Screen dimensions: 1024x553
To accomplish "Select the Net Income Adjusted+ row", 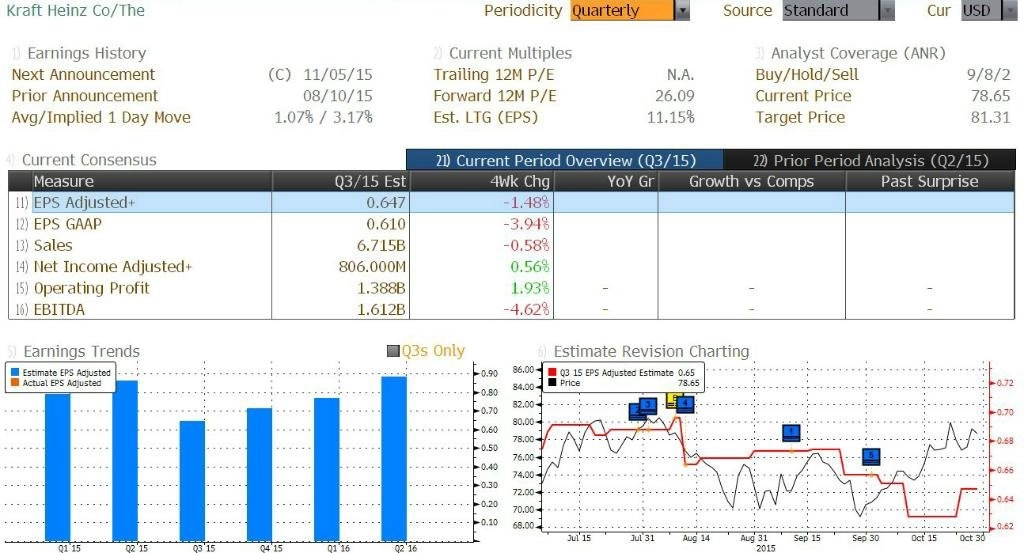I will [x=511, y=266].
